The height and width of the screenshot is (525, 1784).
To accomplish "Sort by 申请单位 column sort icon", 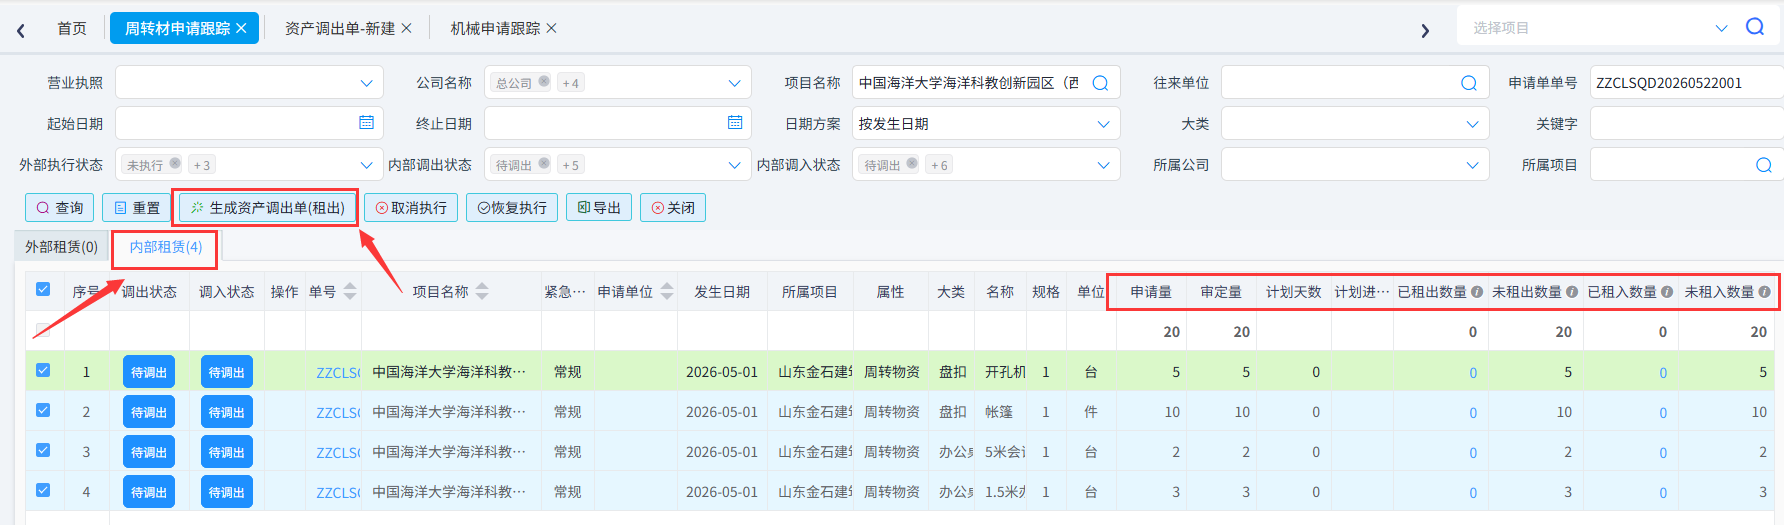I will [x=667, y=291].
